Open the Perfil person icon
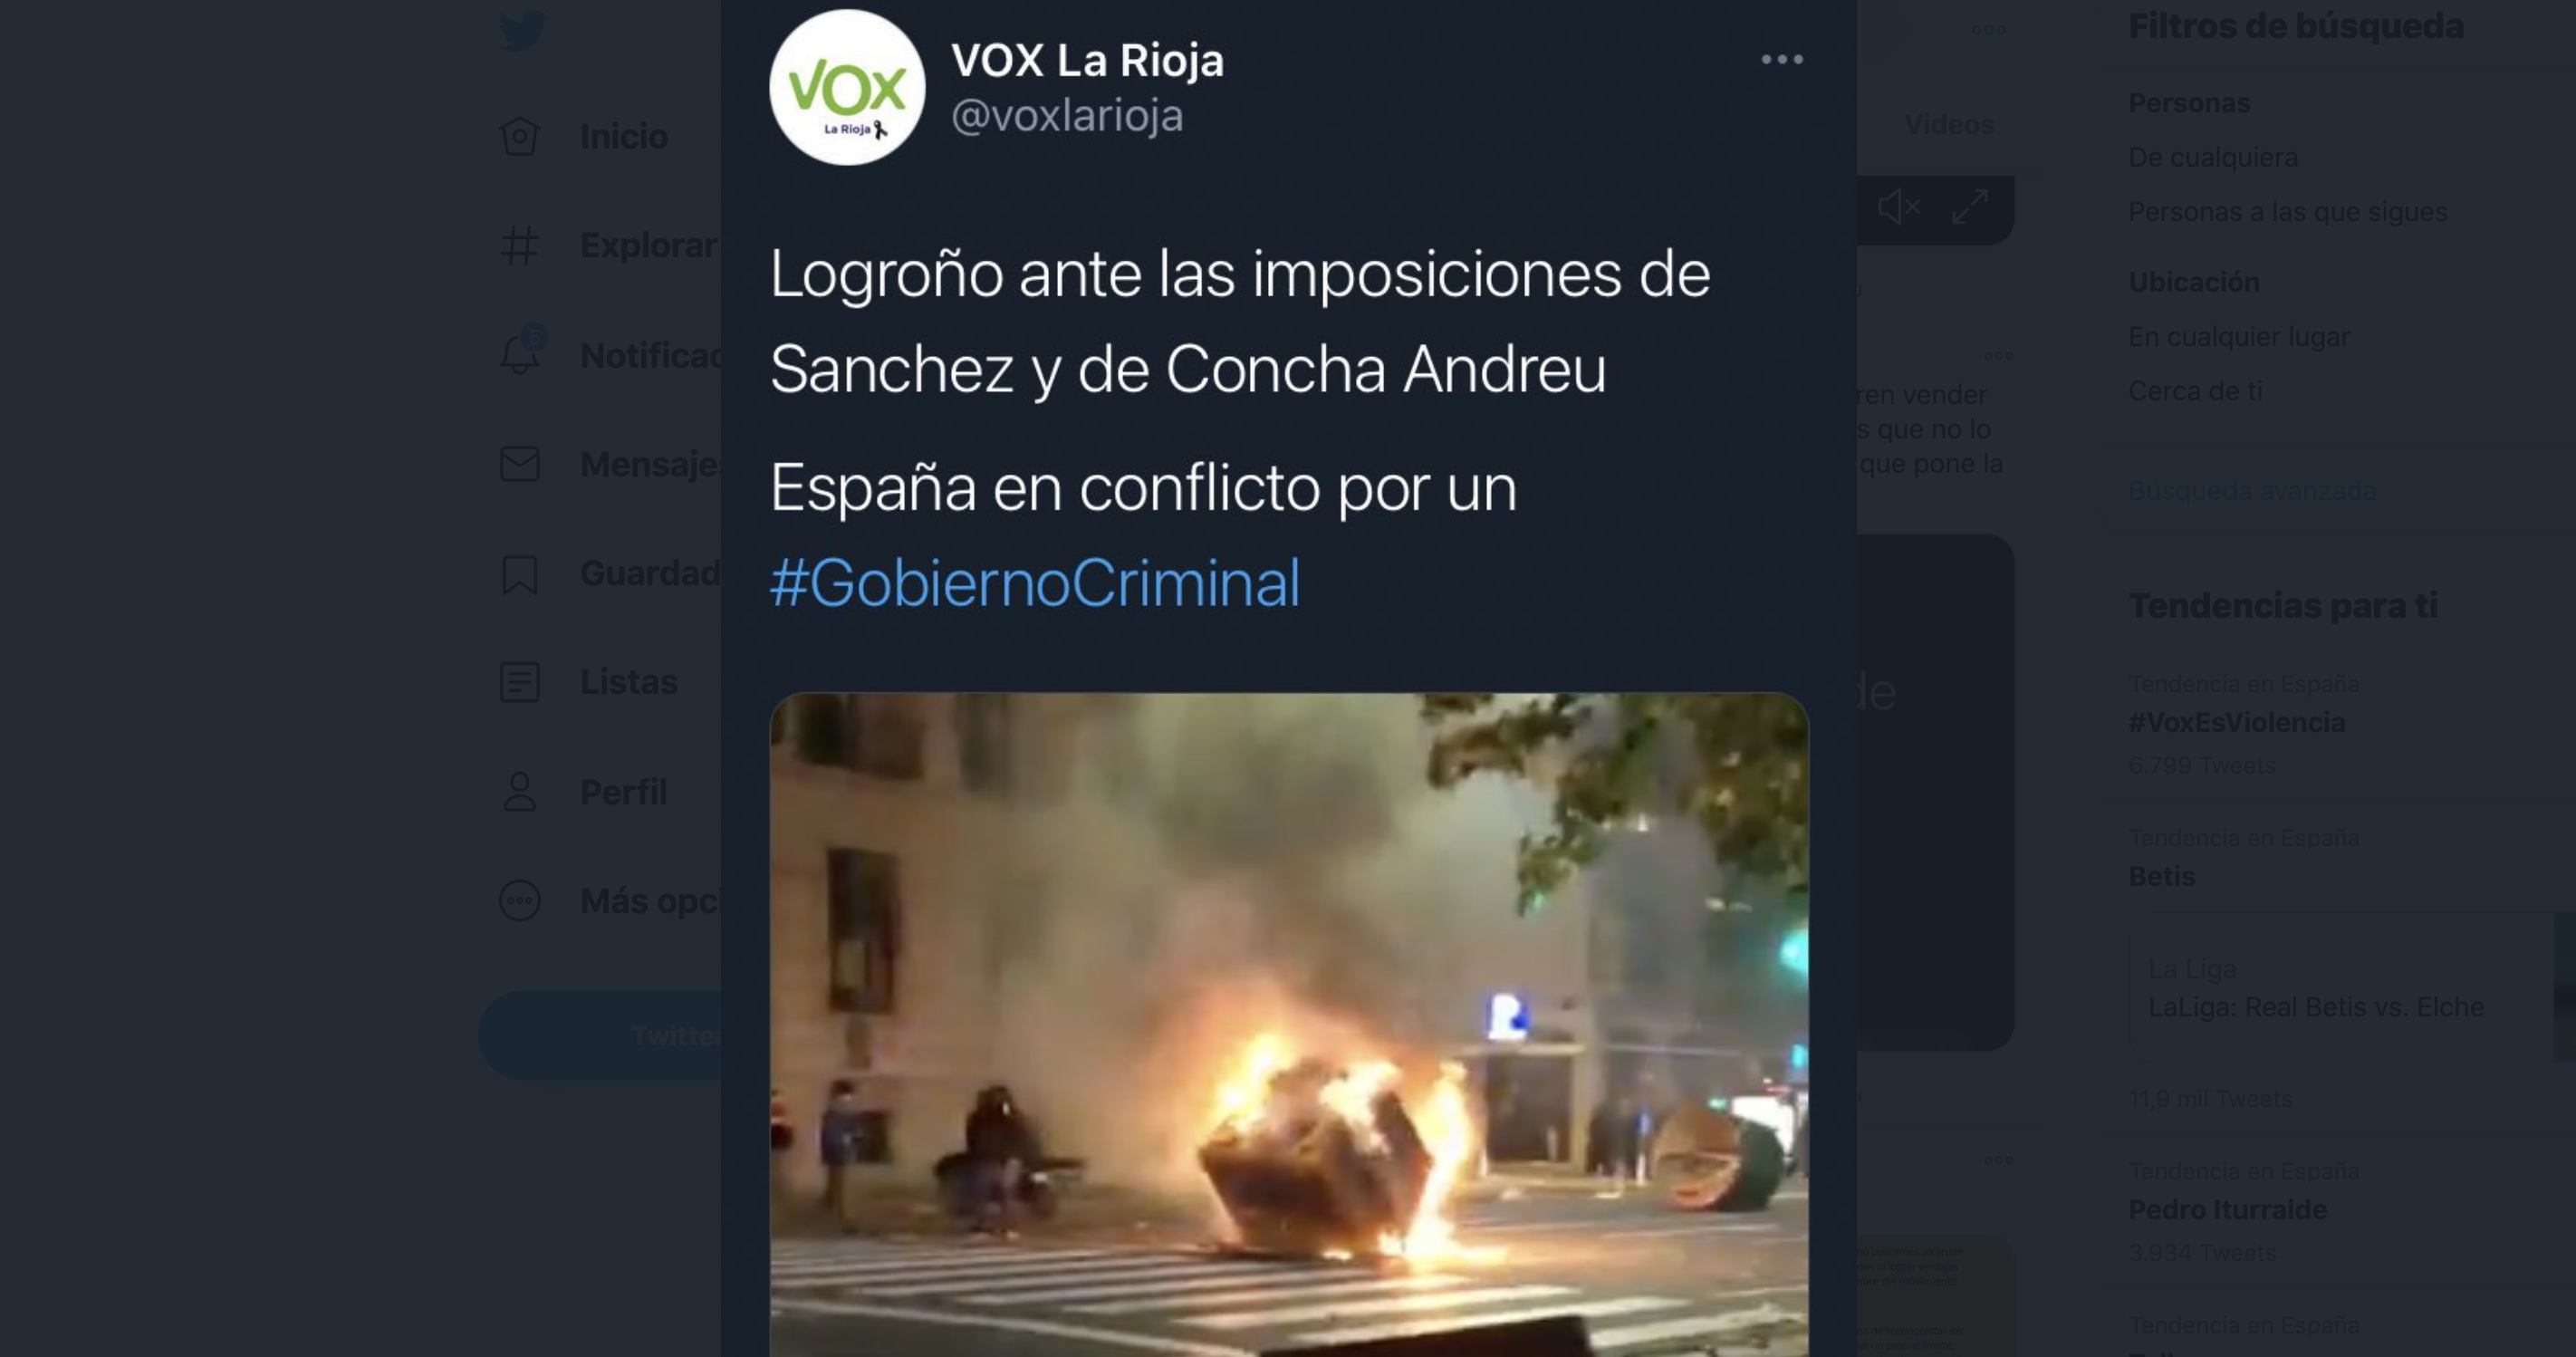 520,792
